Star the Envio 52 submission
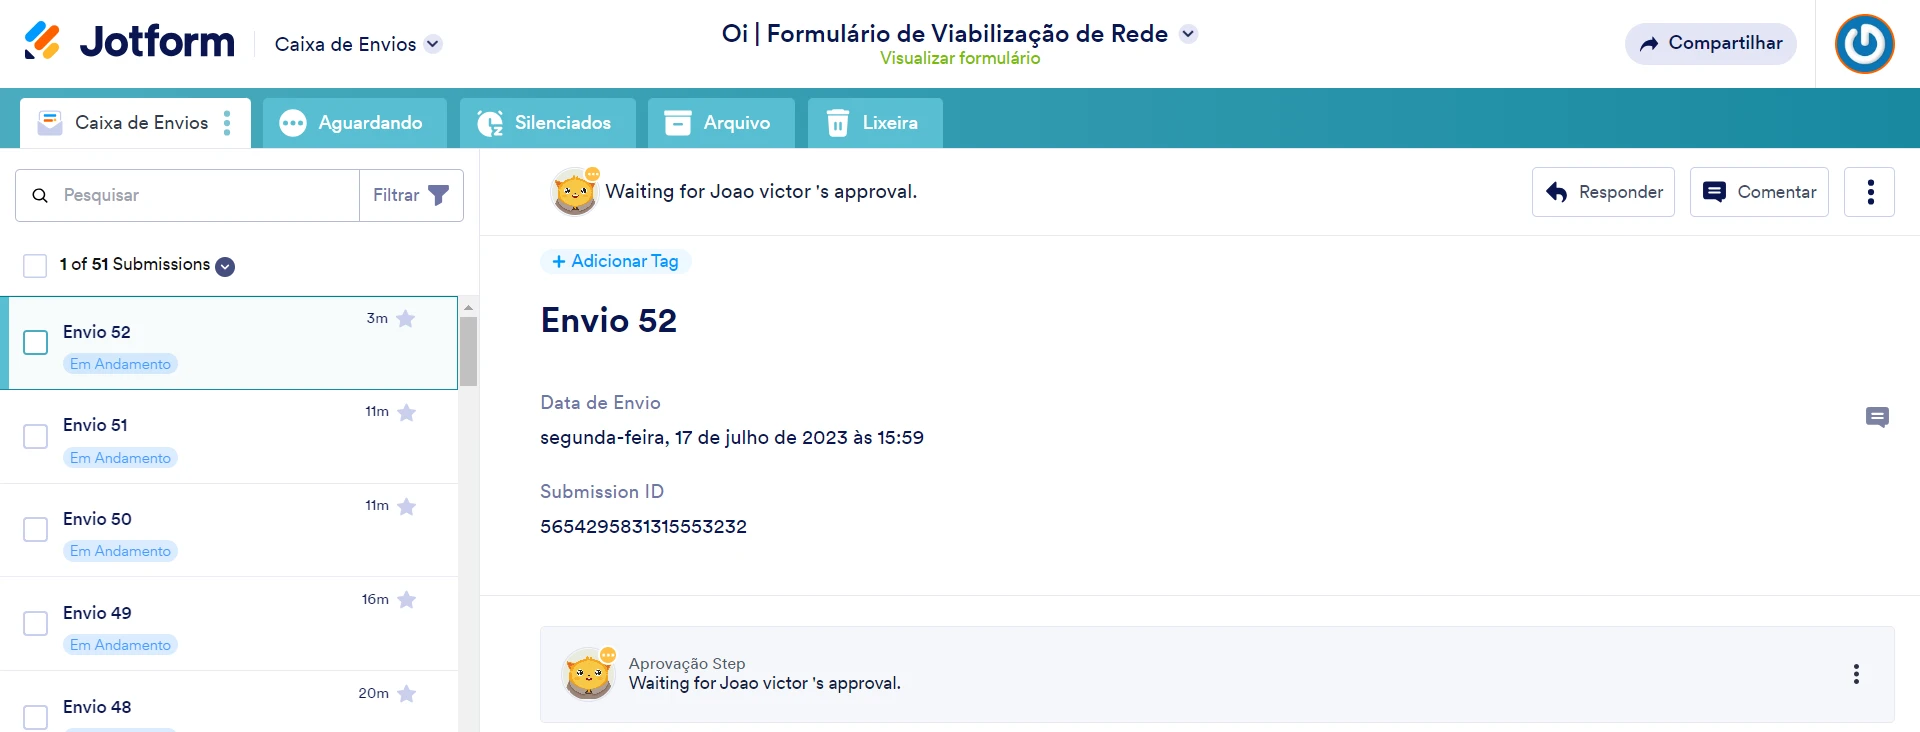The height and width of the screenshot is (732, 1920). tap(406, 319)
